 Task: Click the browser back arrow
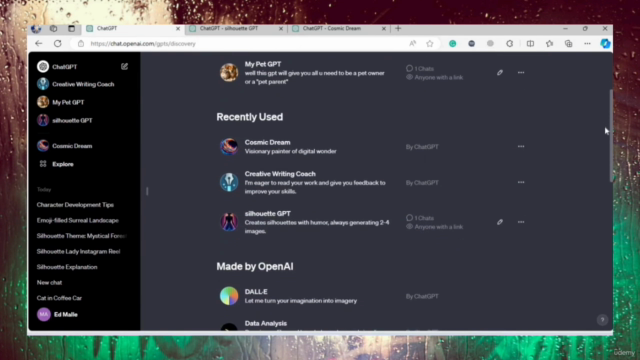point(39,44)
